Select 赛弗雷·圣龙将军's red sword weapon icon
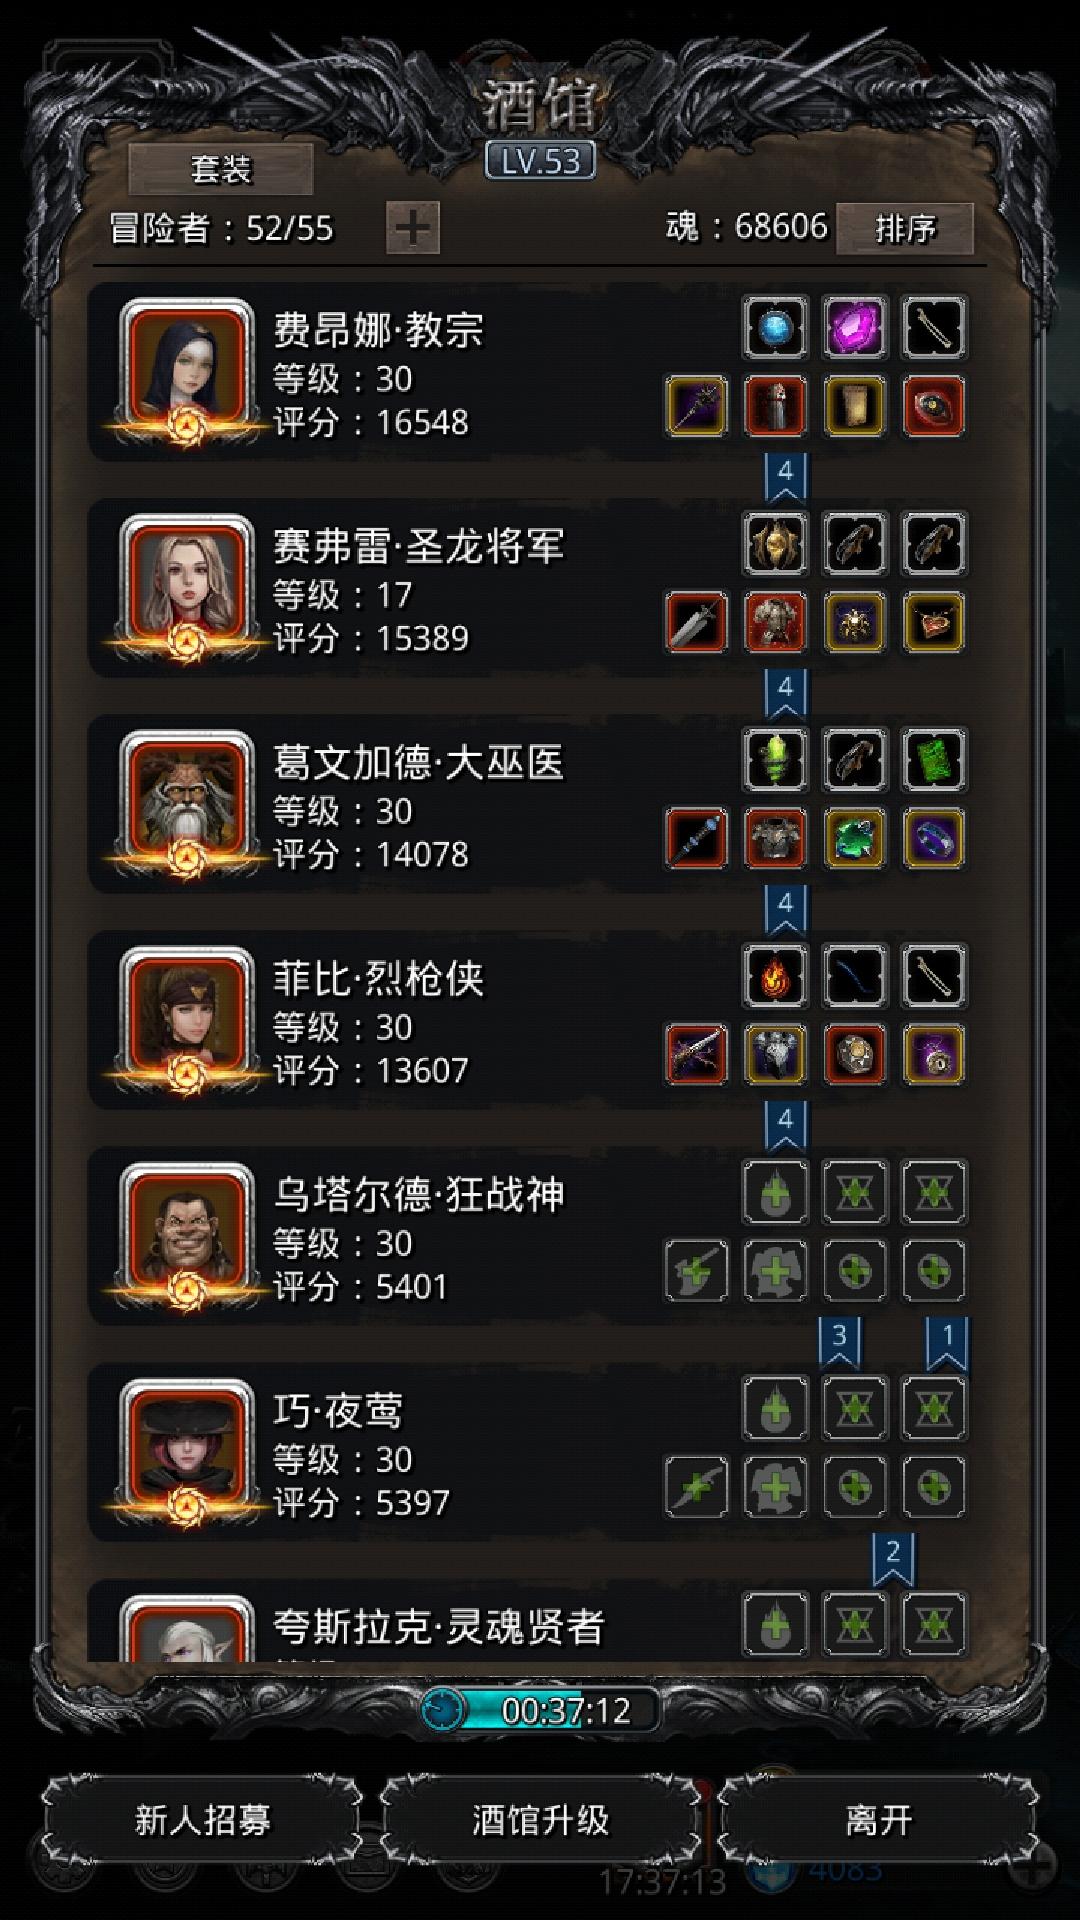Screen dimensions: 1080x1920 point(696,623)
